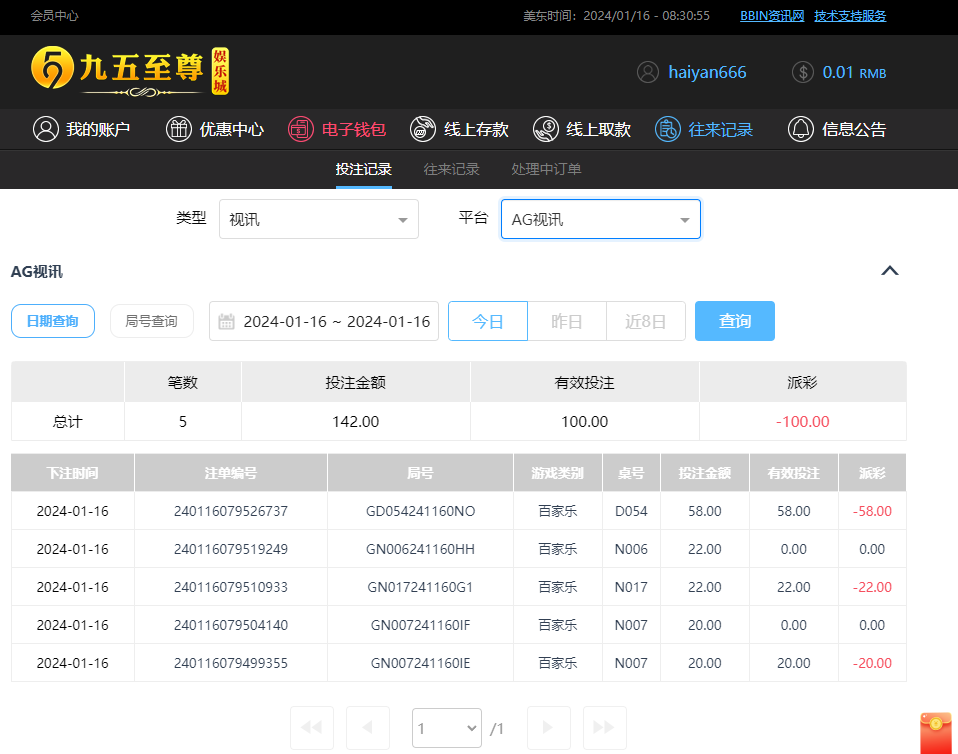Viewport: 958px width, 754px height.
Task: Collapse the AG视讯 section chevron
Action: [889, 271]
